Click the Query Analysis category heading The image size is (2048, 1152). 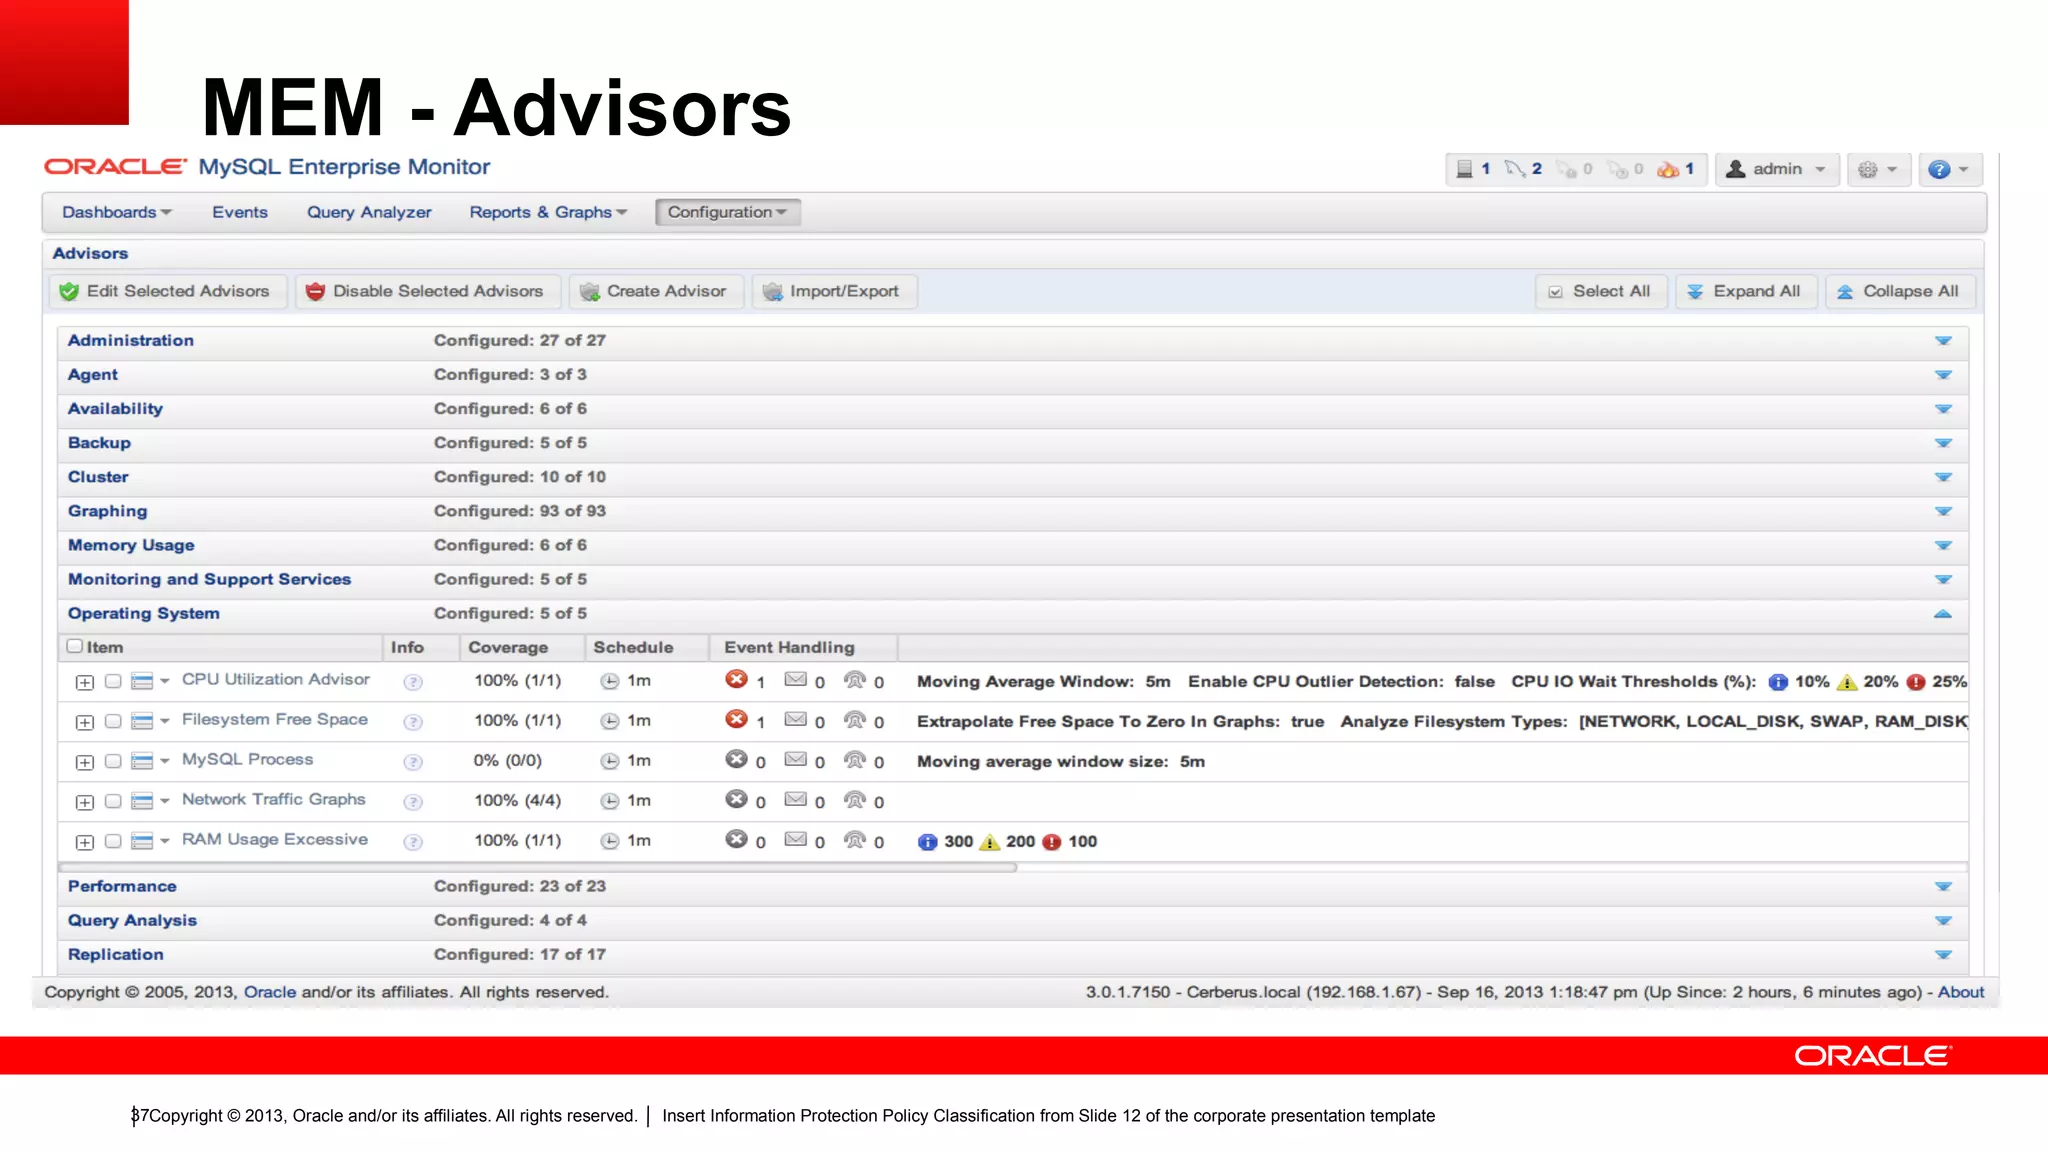[132, 920]
